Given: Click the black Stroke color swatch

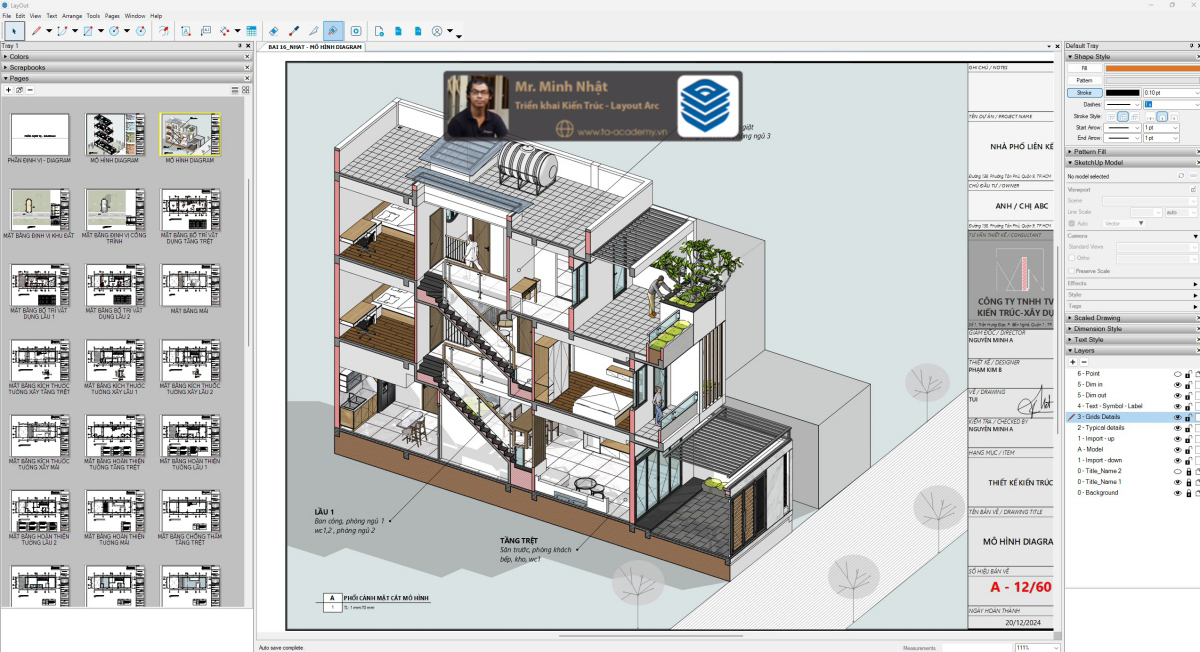Looking at the screenshot, I should point(1122,93).
